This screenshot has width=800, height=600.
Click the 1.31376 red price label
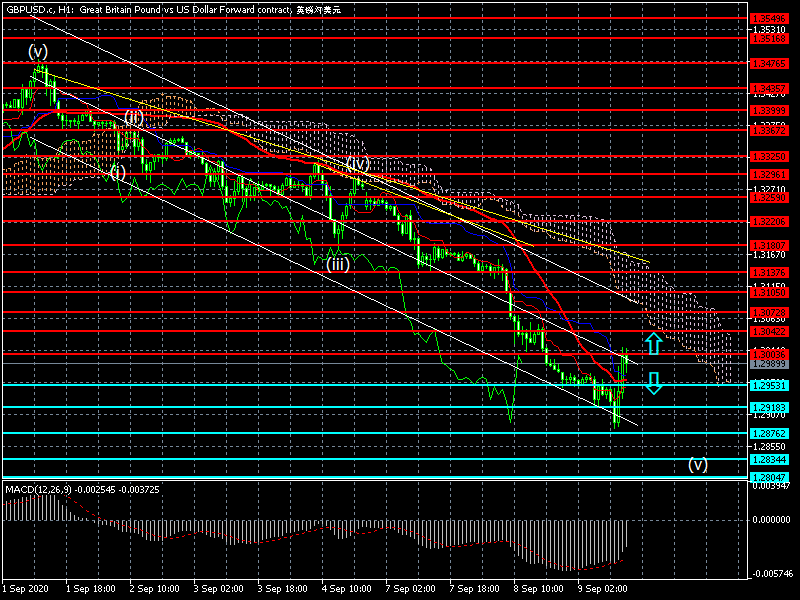[x=769, y=272]
